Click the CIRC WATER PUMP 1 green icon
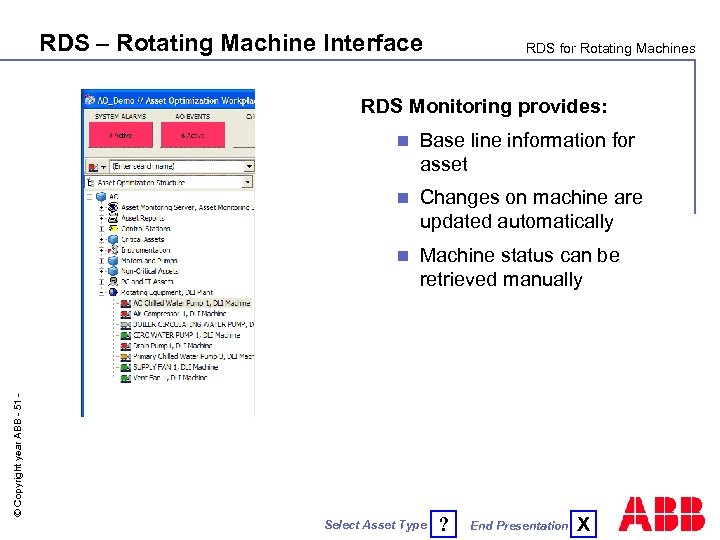The width and height of the screenshot is (720, 540). [125, 336]
